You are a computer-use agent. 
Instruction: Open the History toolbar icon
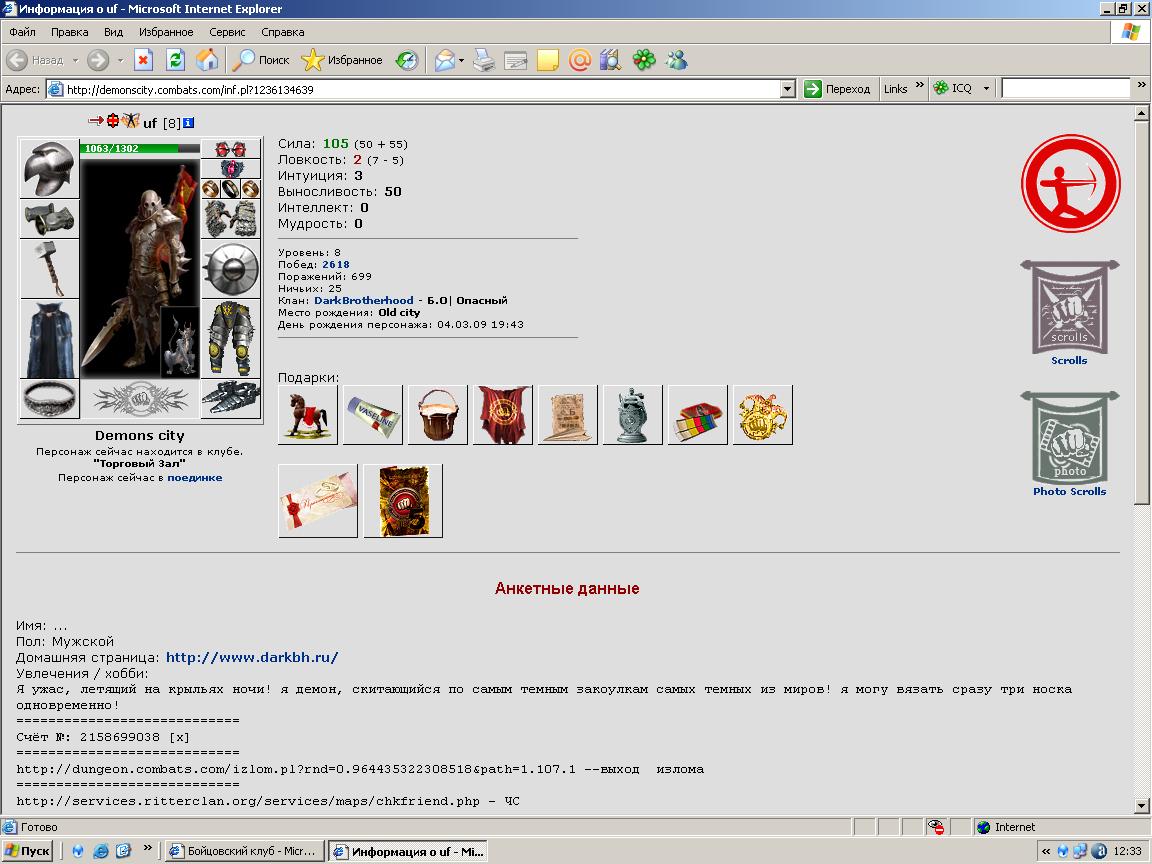pos(406,60)
